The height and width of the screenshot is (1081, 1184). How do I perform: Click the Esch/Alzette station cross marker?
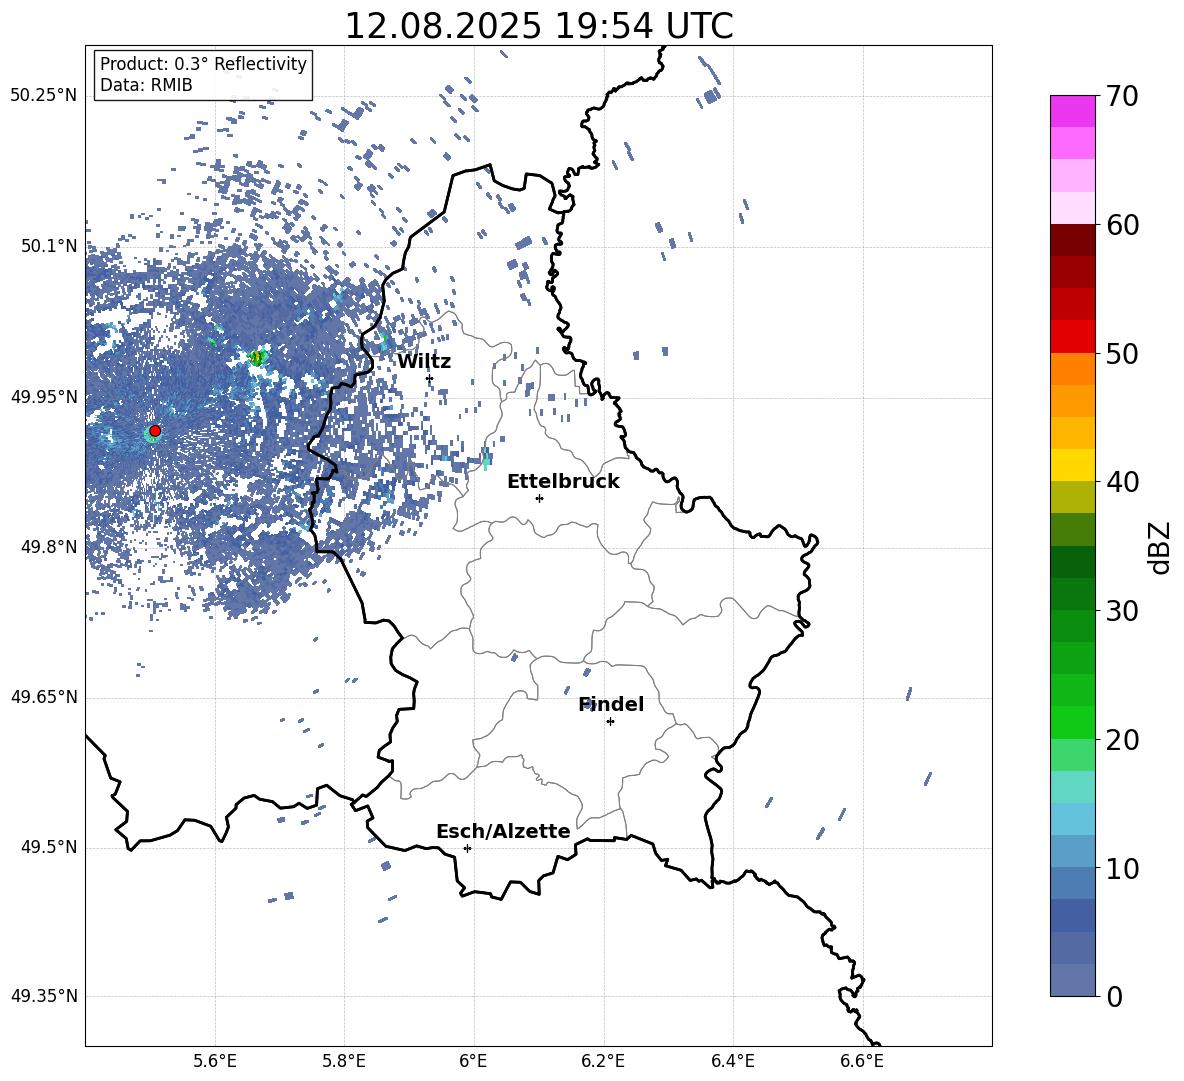coord(467,848)
